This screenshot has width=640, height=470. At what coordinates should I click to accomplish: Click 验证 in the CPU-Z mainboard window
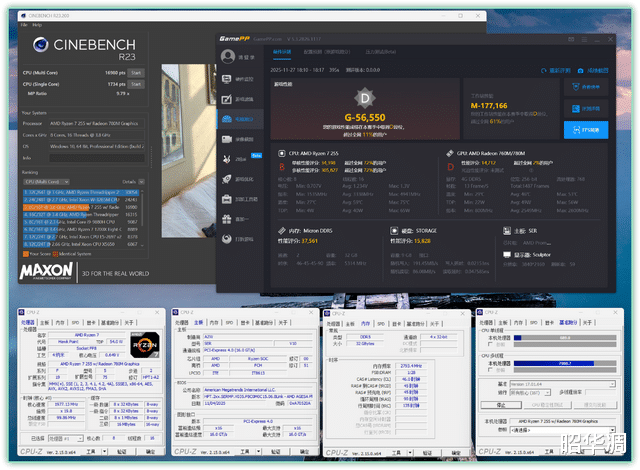coord(276,452)
